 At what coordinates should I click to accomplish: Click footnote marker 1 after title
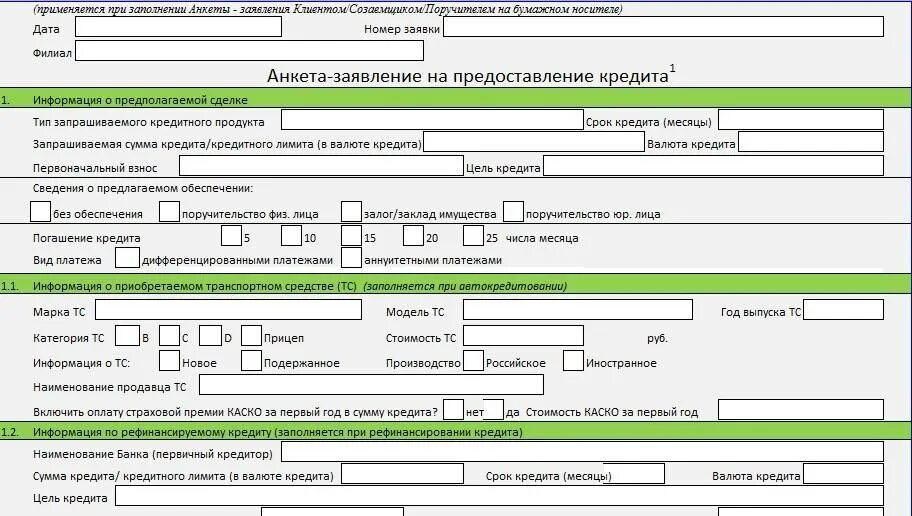point(672,68)
